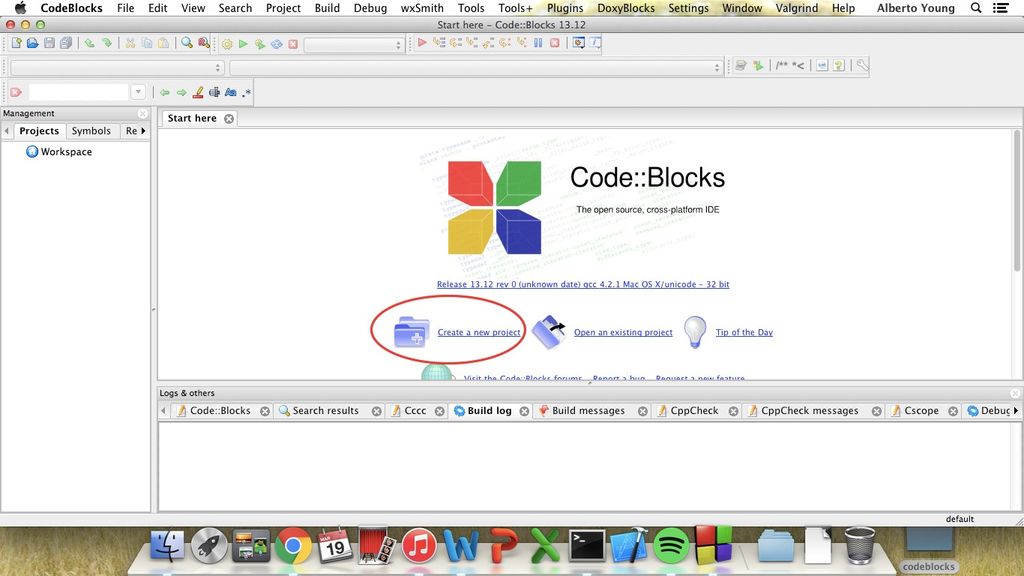Toggle the Match case Aa icon
Screen dimensions: 1024x576
pos(231,93)
